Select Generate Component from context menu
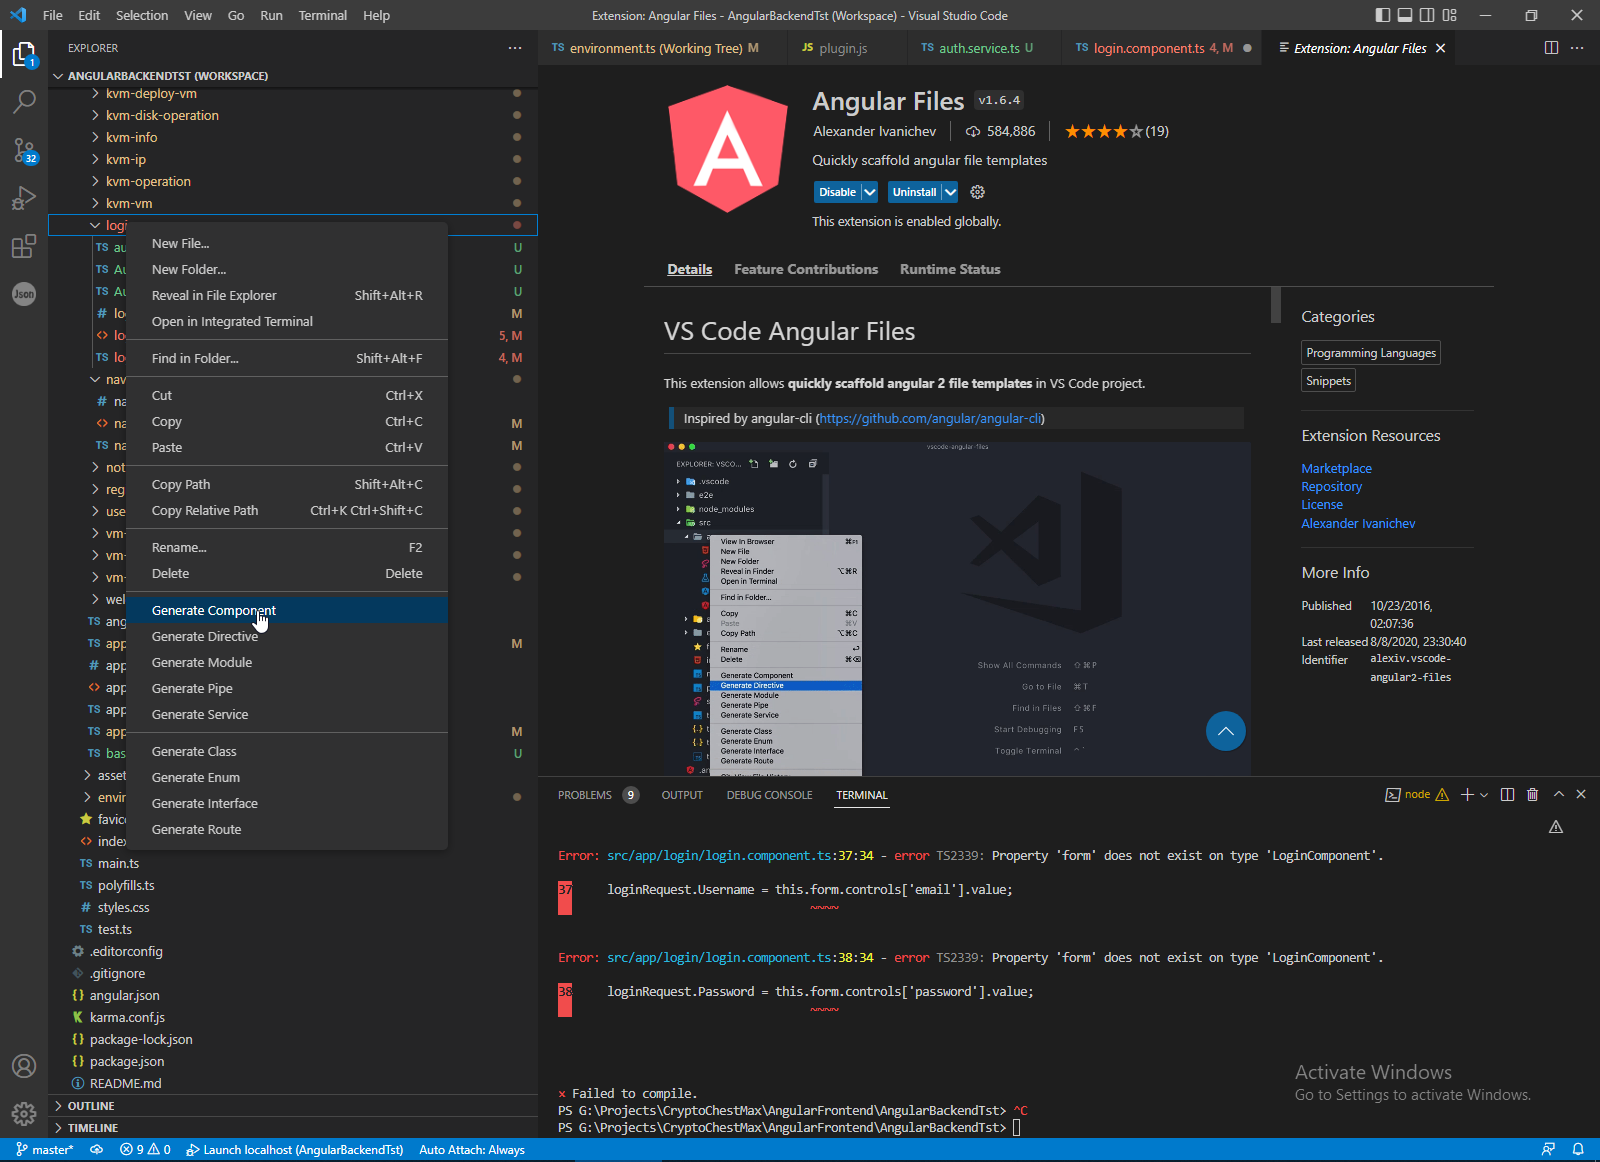This screenshot has height=1162, width=1600. (x=288, y=611)
